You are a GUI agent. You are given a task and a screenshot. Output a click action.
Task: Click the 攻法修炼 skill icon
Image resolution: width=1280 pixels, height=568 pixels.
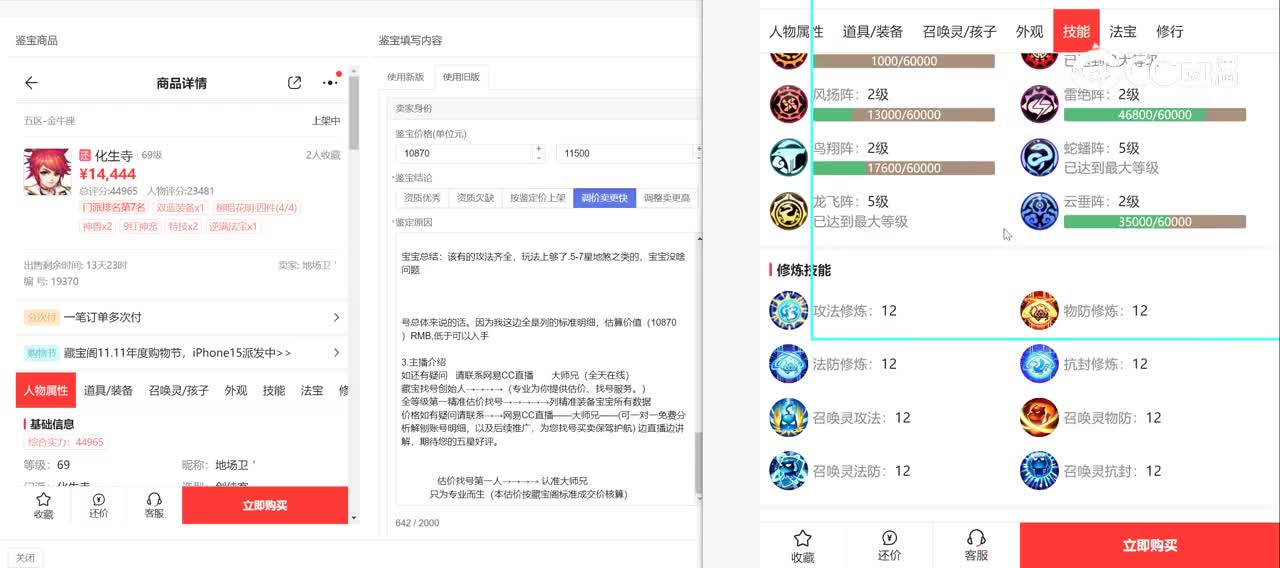point(788,311)
